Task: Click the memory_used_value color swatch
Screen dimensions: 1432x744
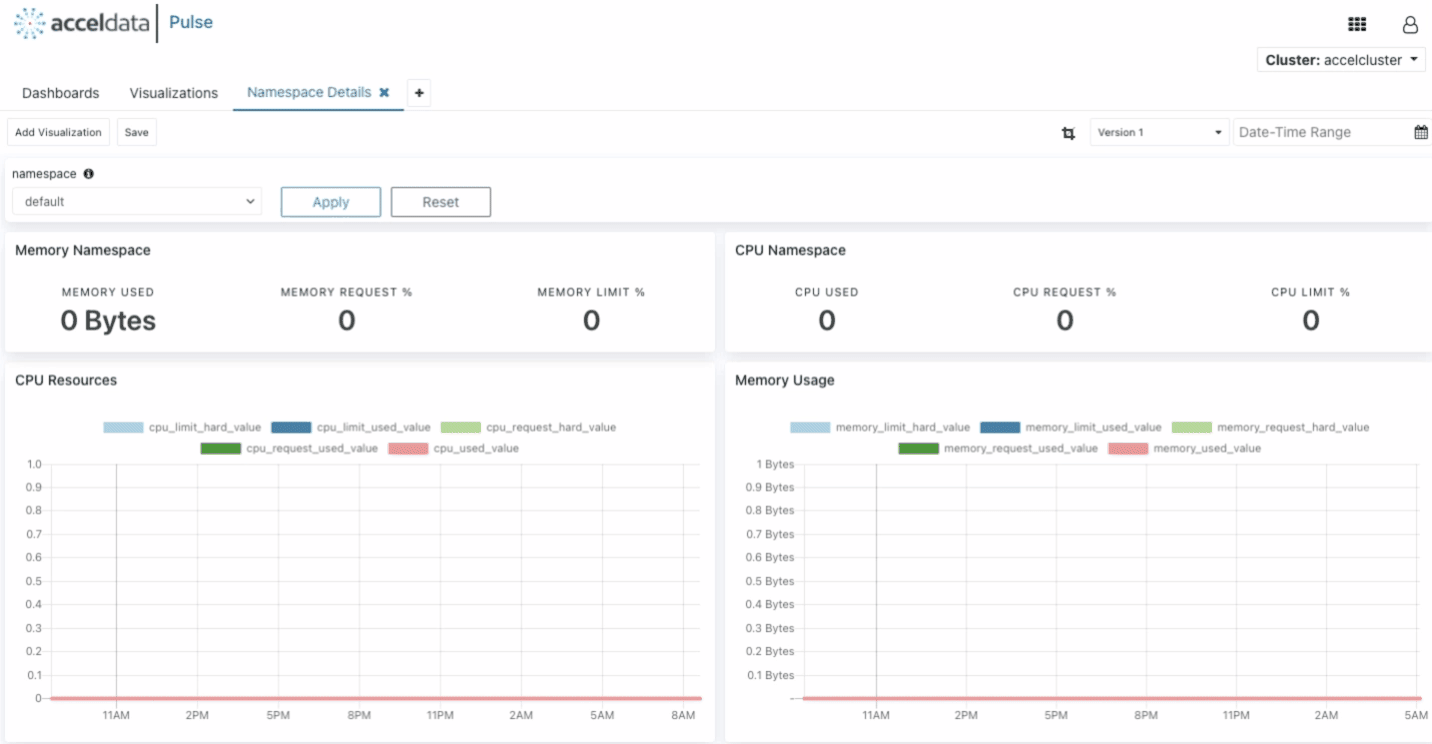Action: pos(1128,448)
